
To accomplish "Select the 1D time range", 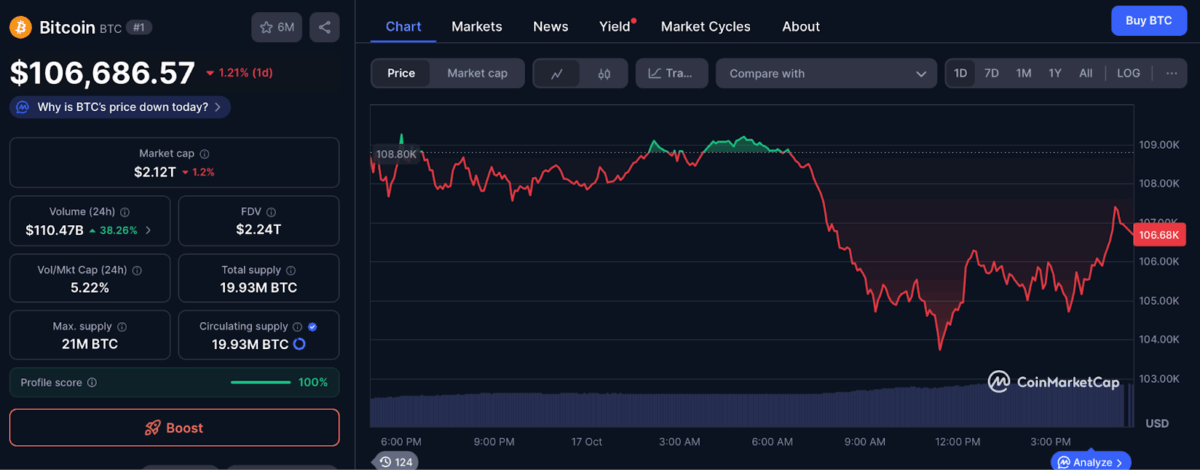I will [x=961, y=73].
